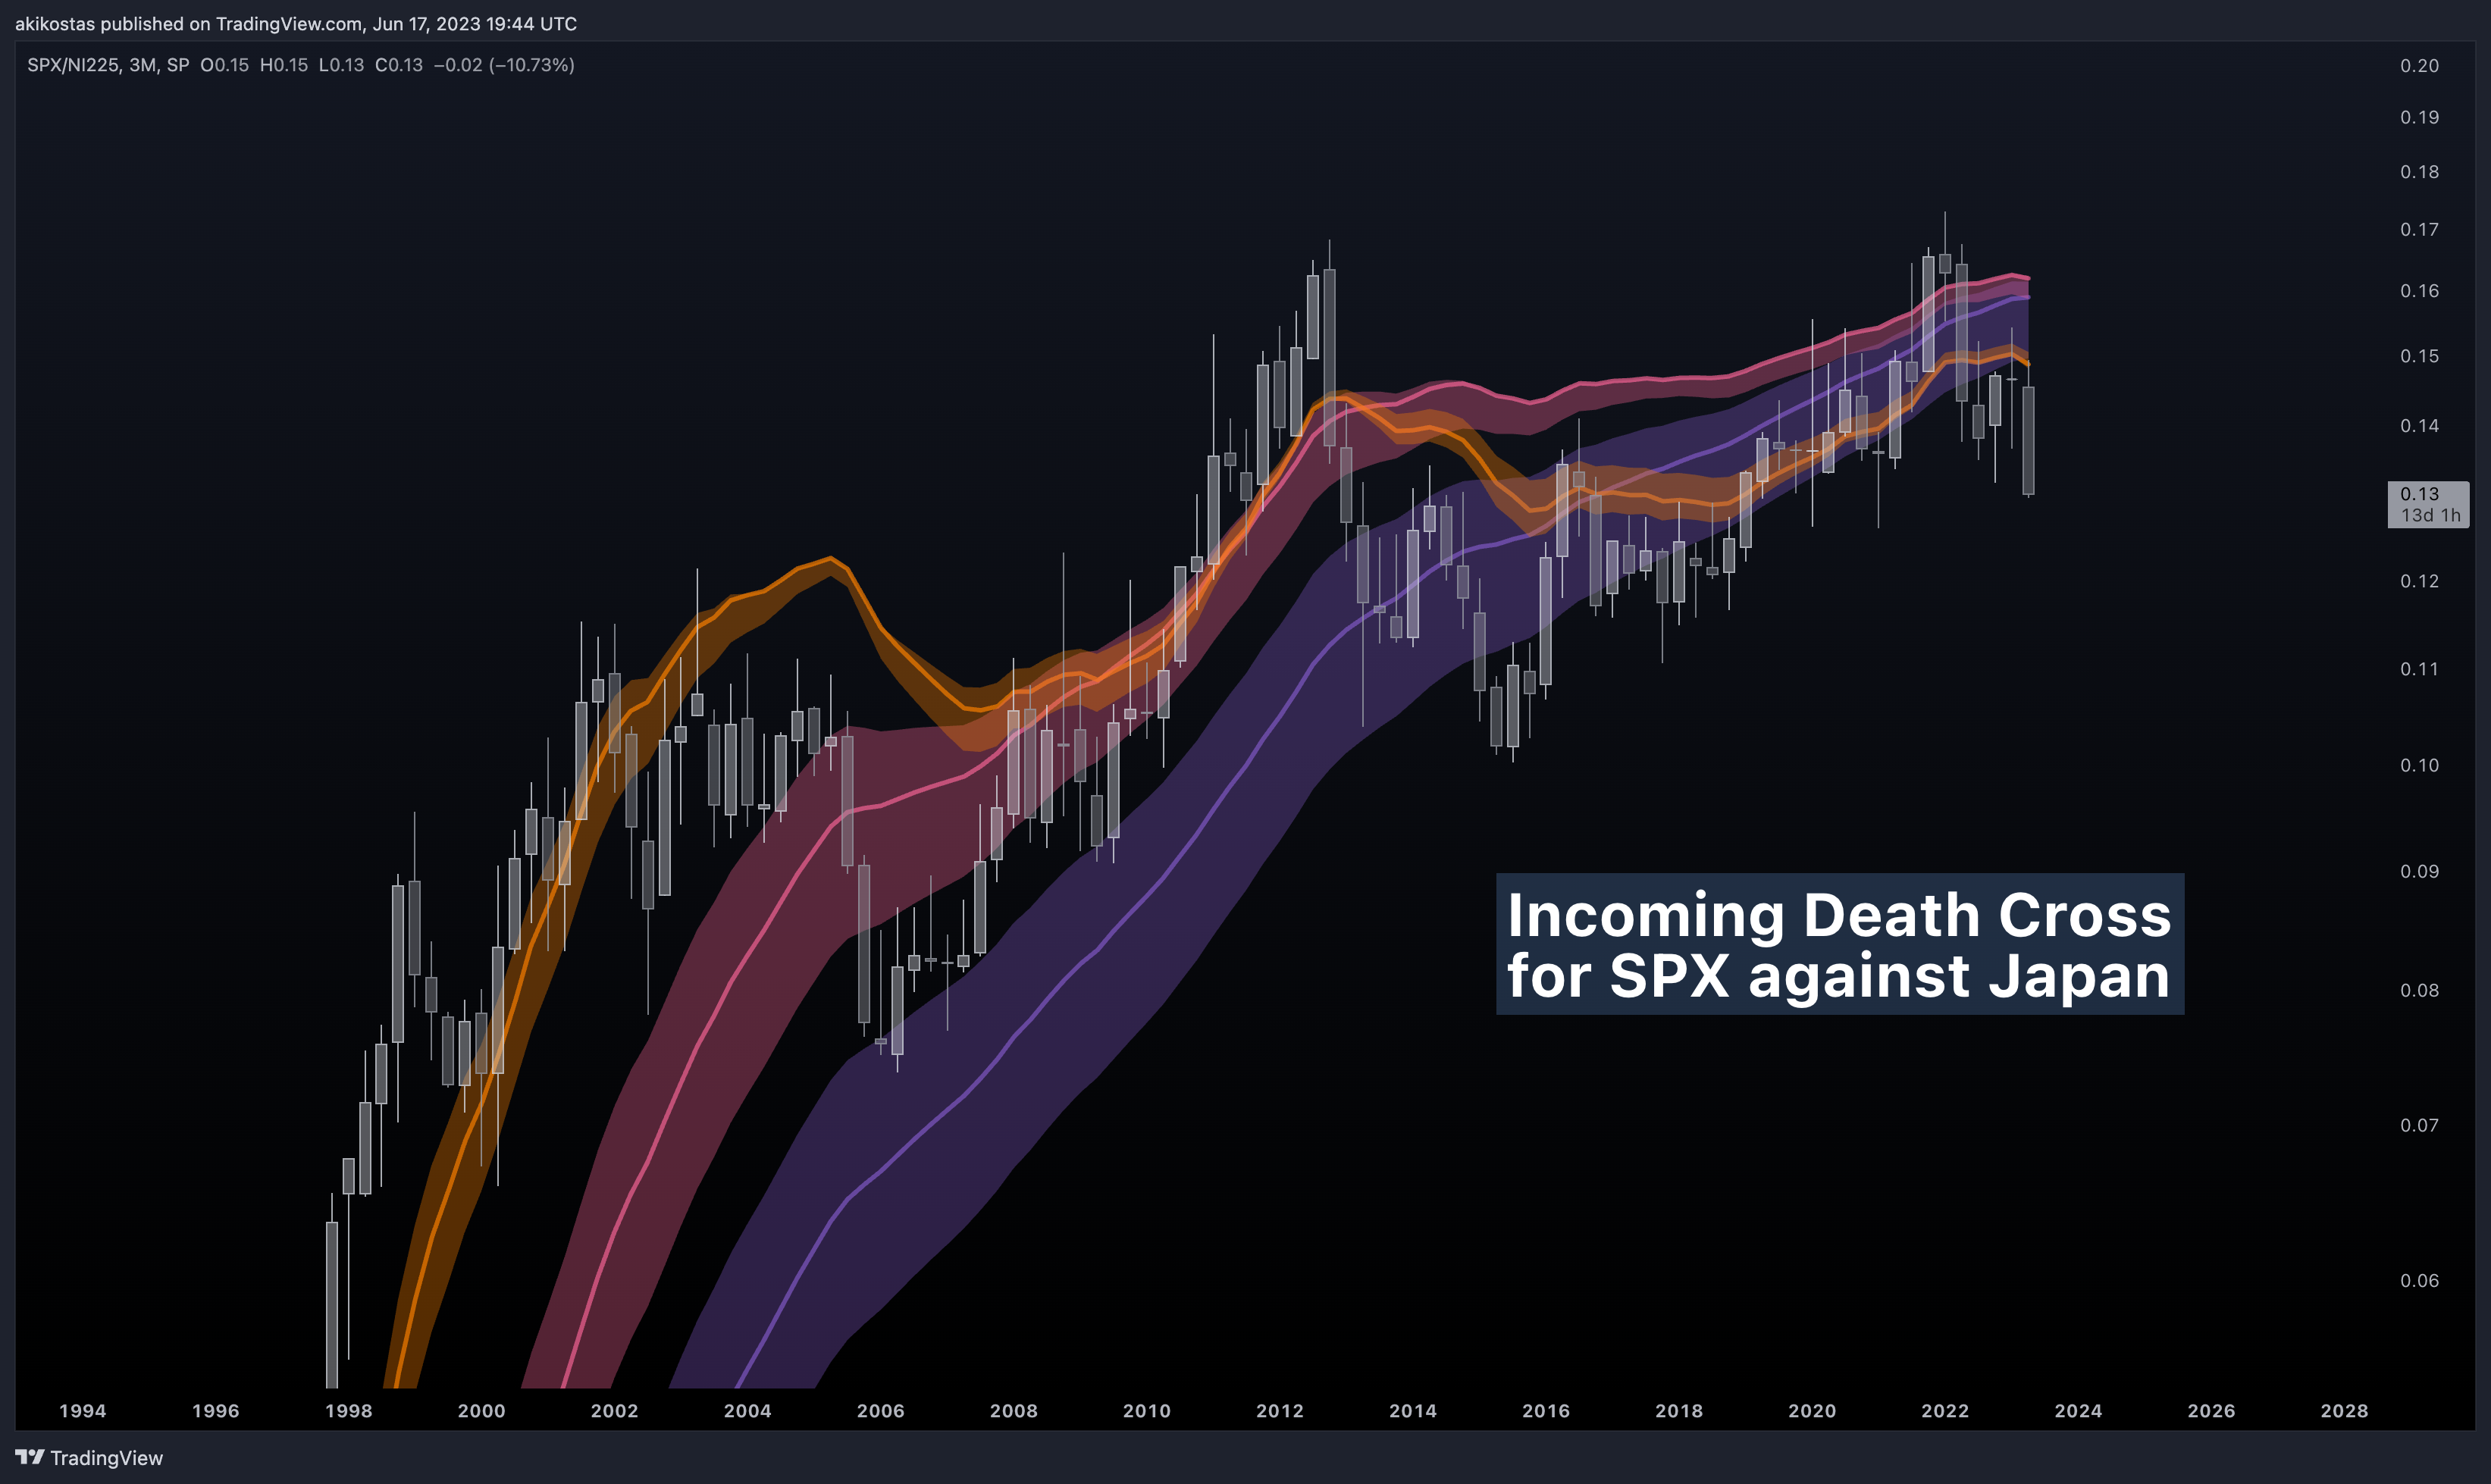
Task: Click the 0.09 price axis label
Action: pyautogui.click(x=2419, y=871)
